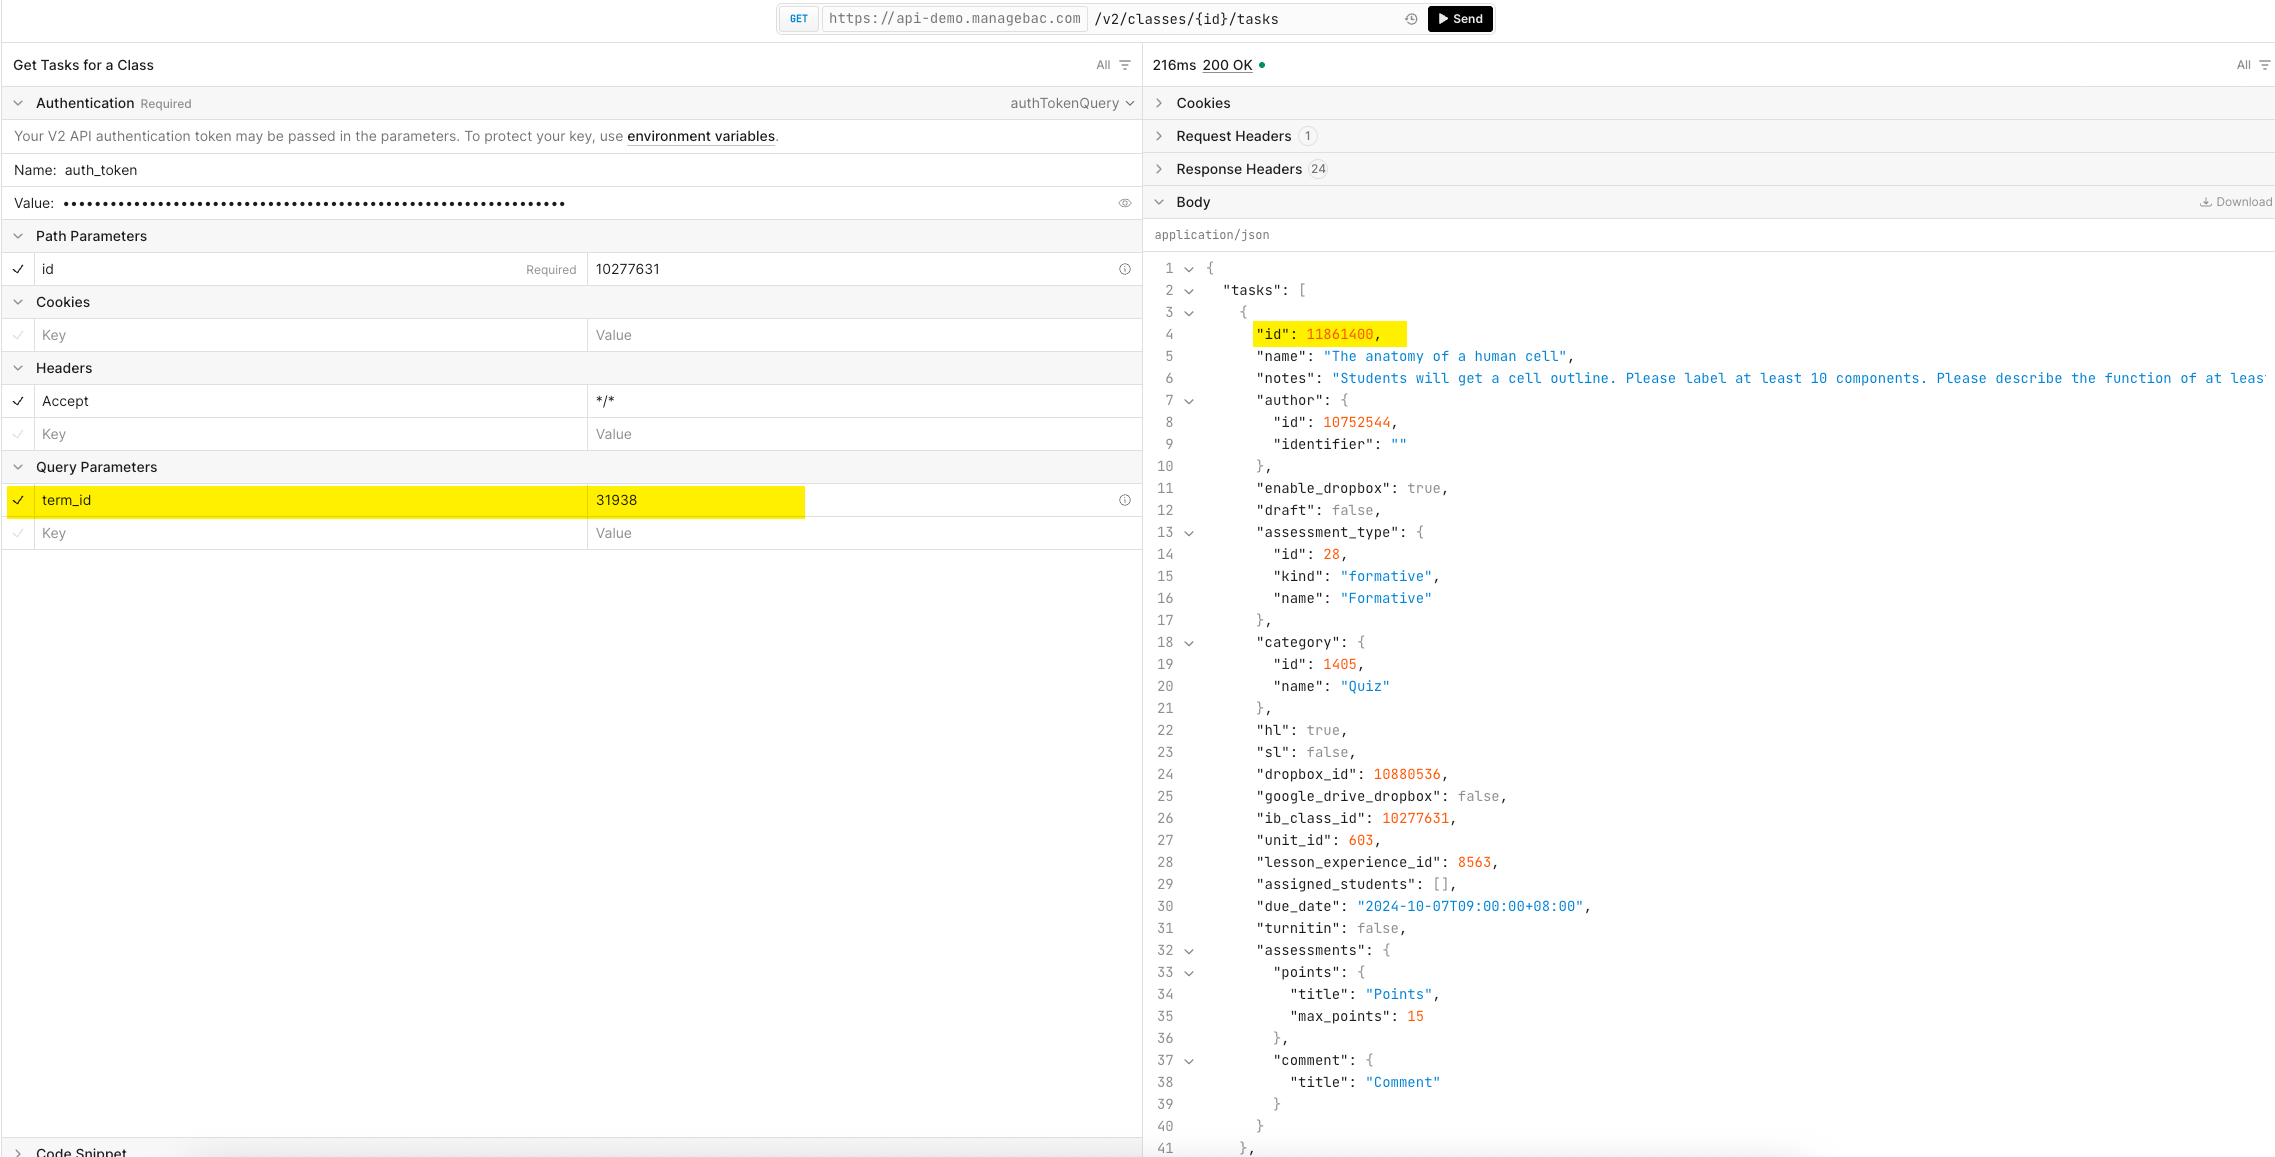Image resolution: width=2275 pixels, height=1157 pixels.
Task: Click info icon for id path parameter
Action: (1125, 269)
